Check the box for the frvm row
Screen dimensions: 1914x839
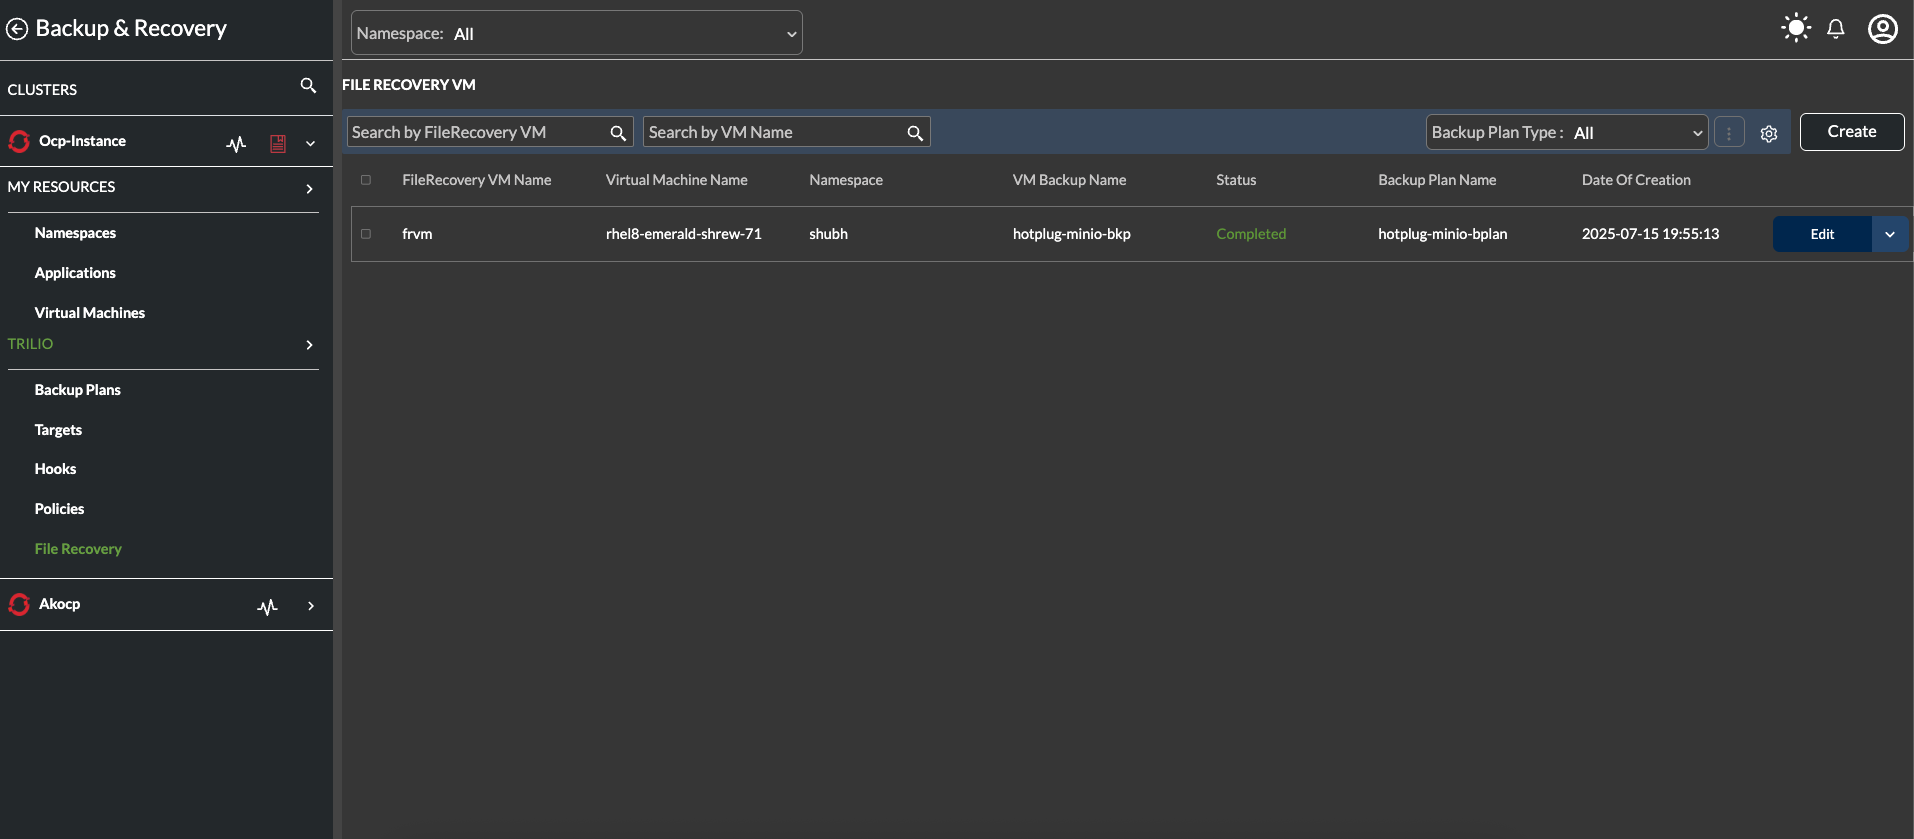coord(366,234)
